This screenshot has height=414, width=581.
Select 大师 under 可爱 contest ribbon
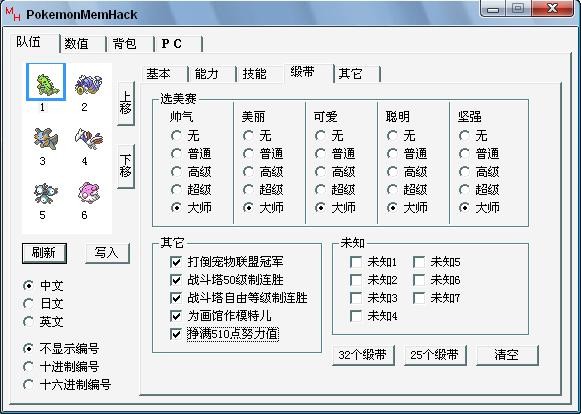click(335, 208)
